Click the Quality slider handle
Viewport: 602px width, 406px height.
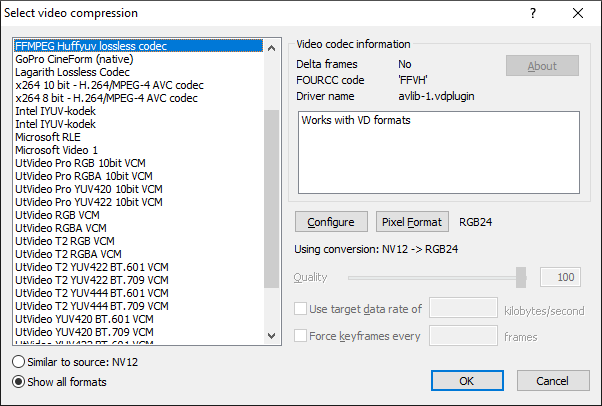tap(521, 277)
